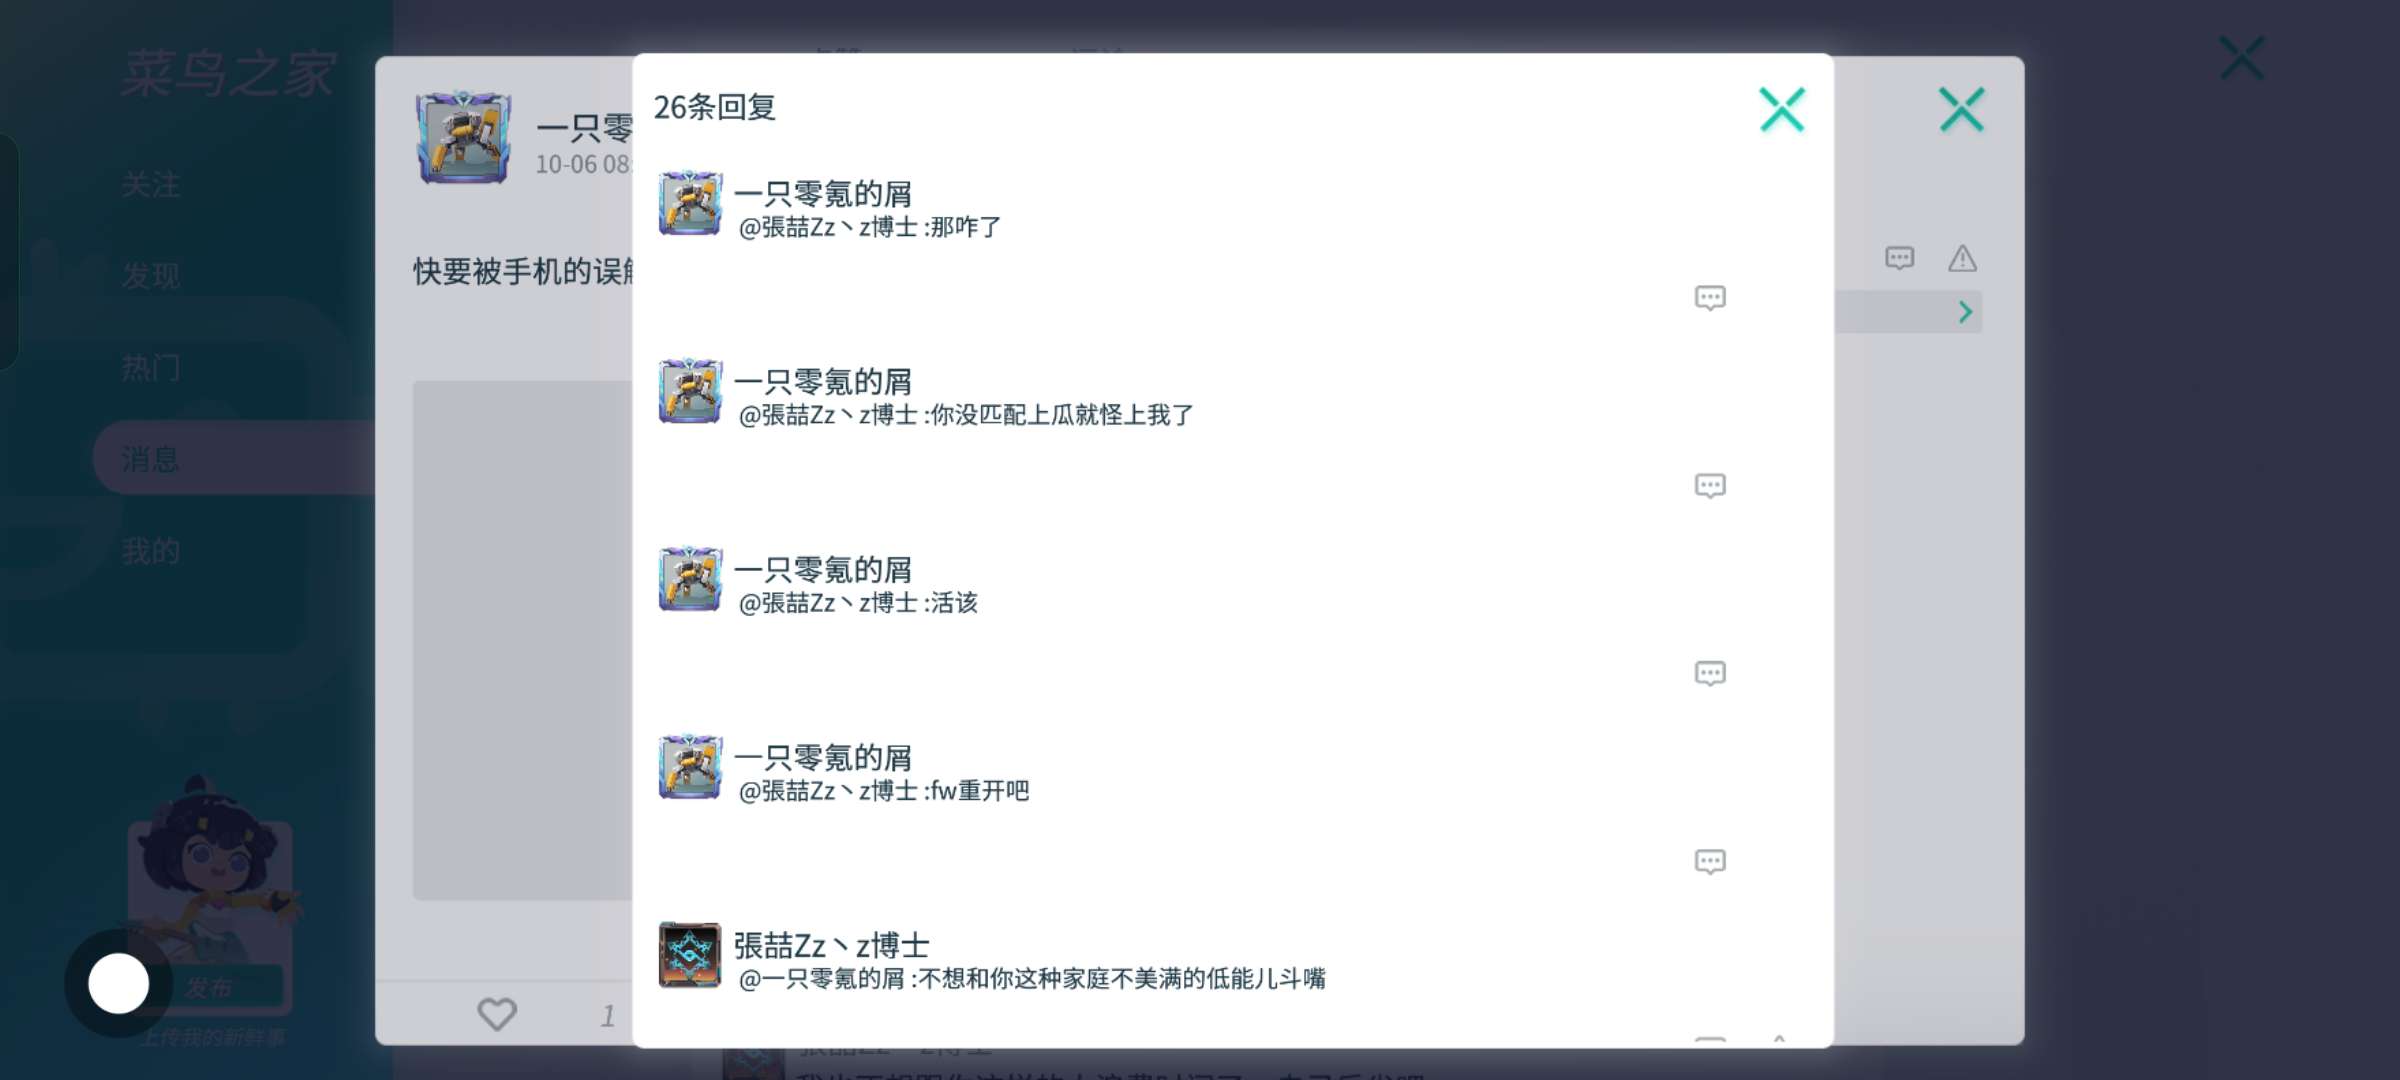Open the 关注 tab in sidebar

tap(151, 185)
